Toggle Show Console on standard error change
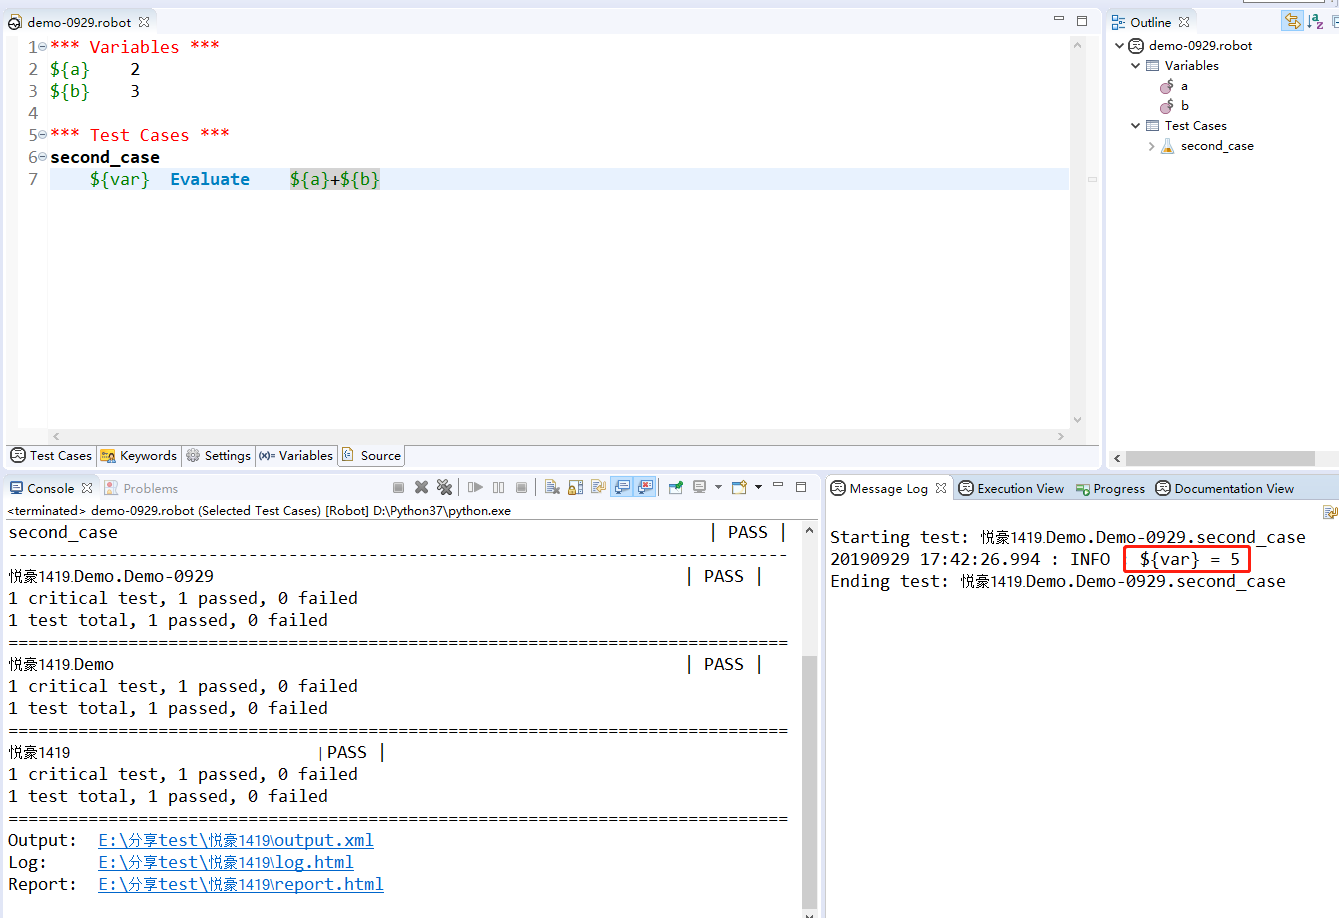This screenshot has width=1339, height=918. coord(645,487)
